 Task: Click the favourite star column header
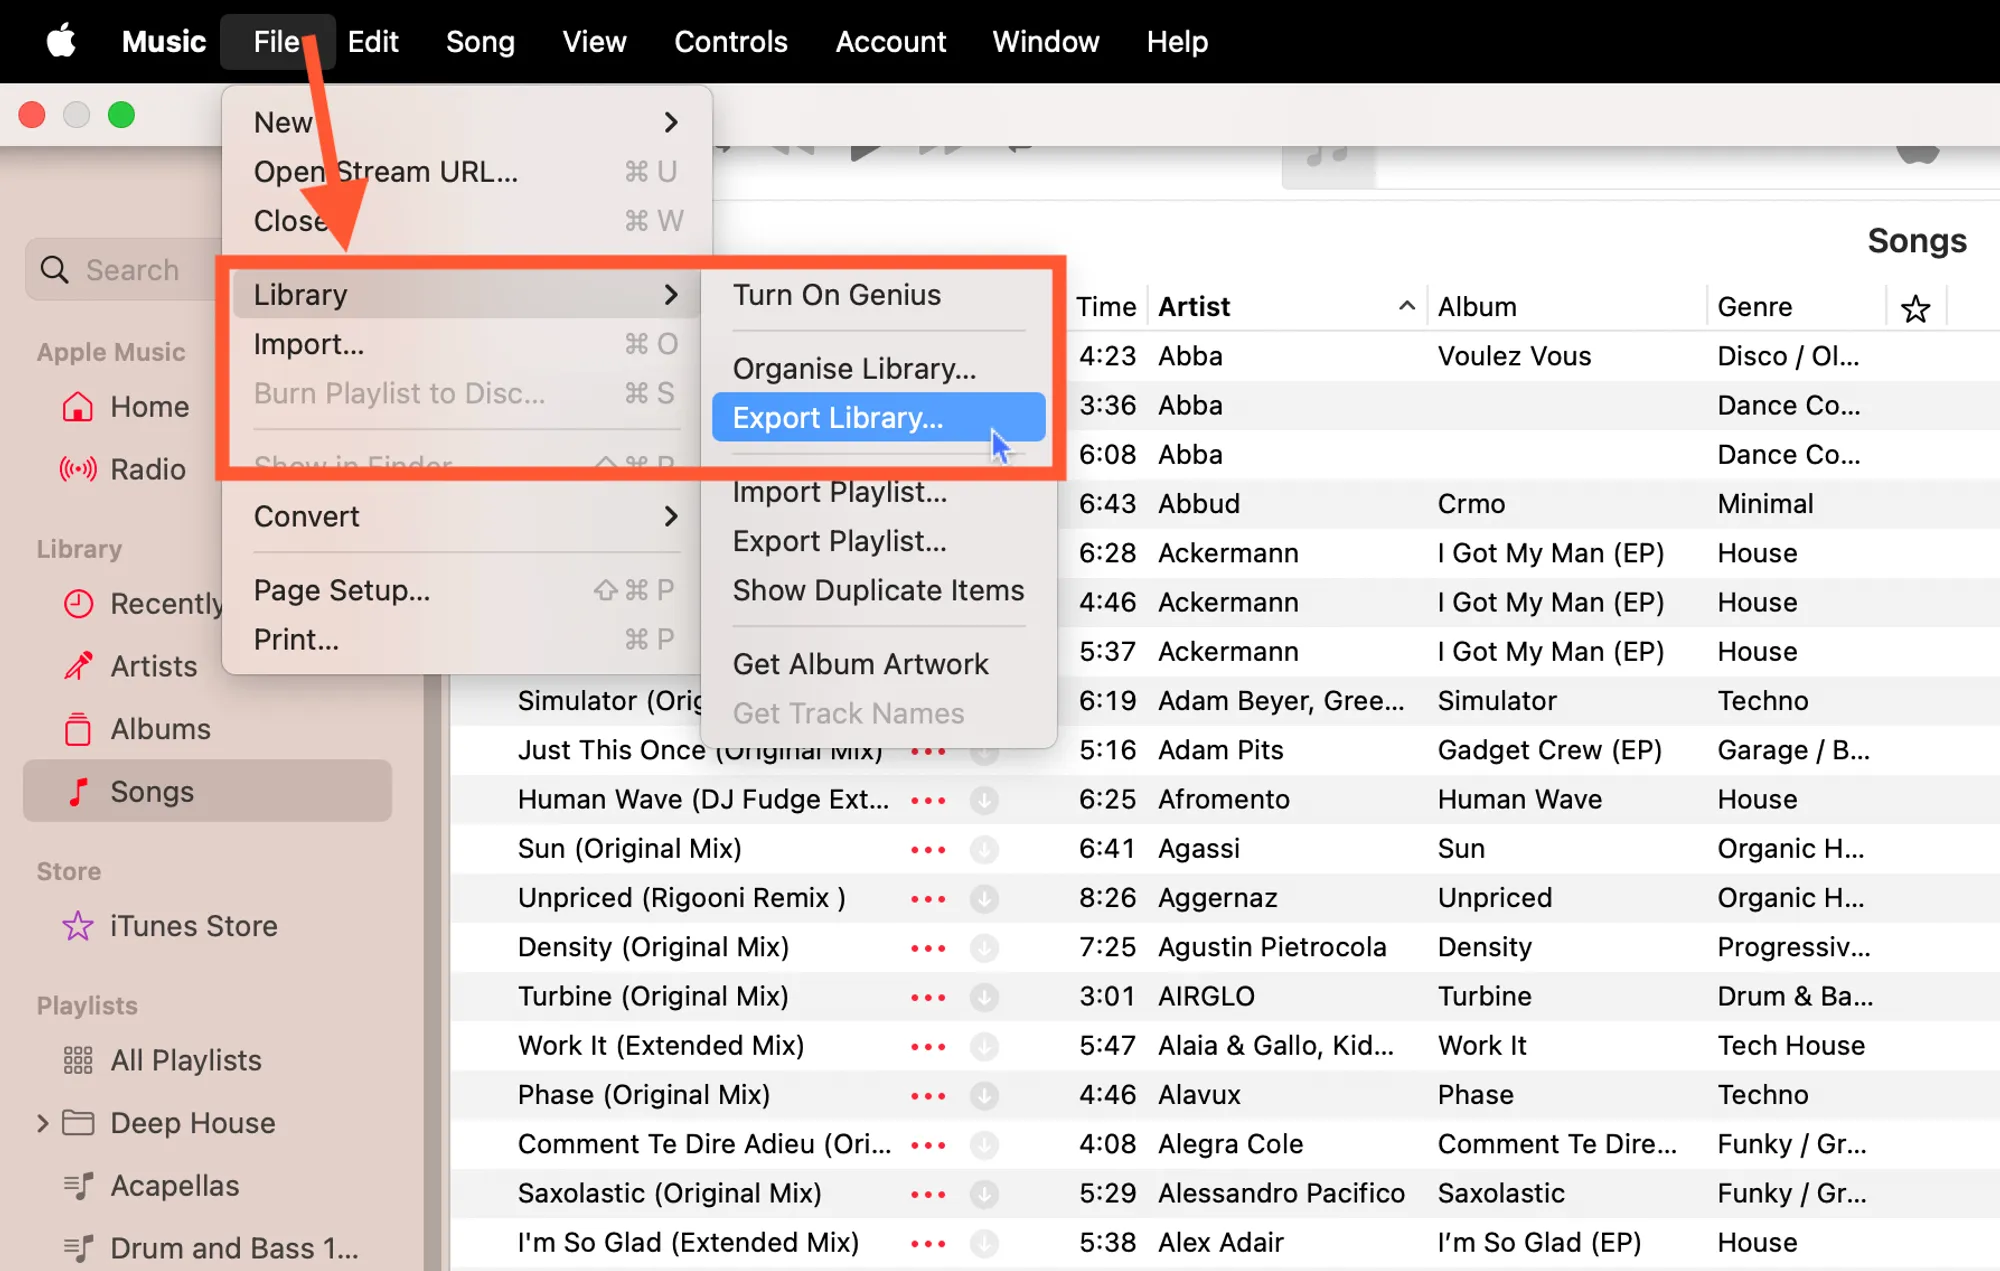tap(1915, 308)
